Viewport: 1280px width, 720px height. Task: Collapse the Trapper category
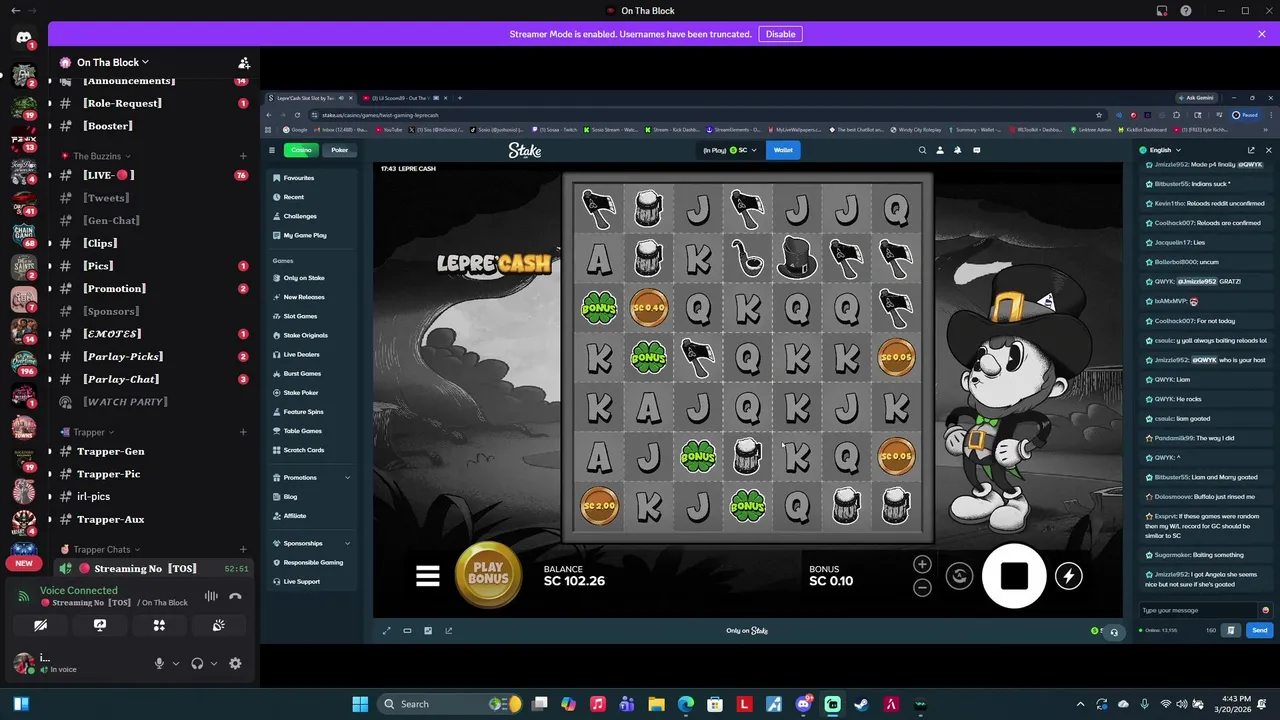pyautogui.click(x=88, y=432)
